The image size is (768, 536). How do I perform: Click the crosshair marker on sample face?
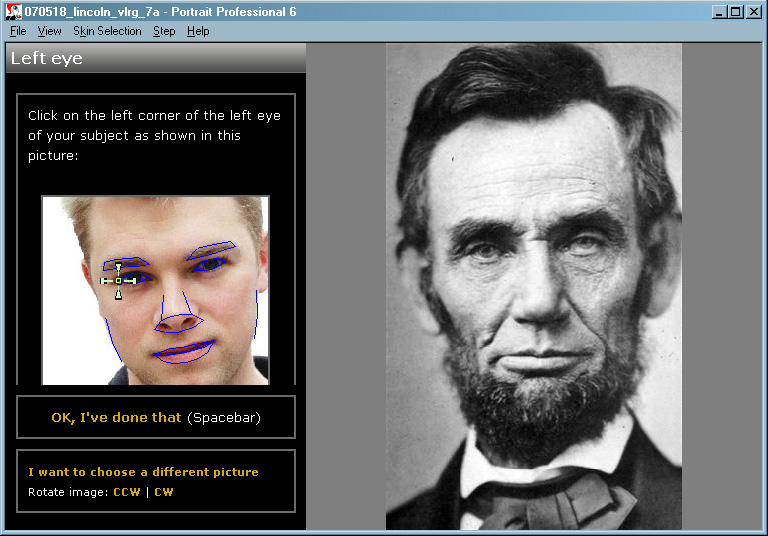point(118,280)
